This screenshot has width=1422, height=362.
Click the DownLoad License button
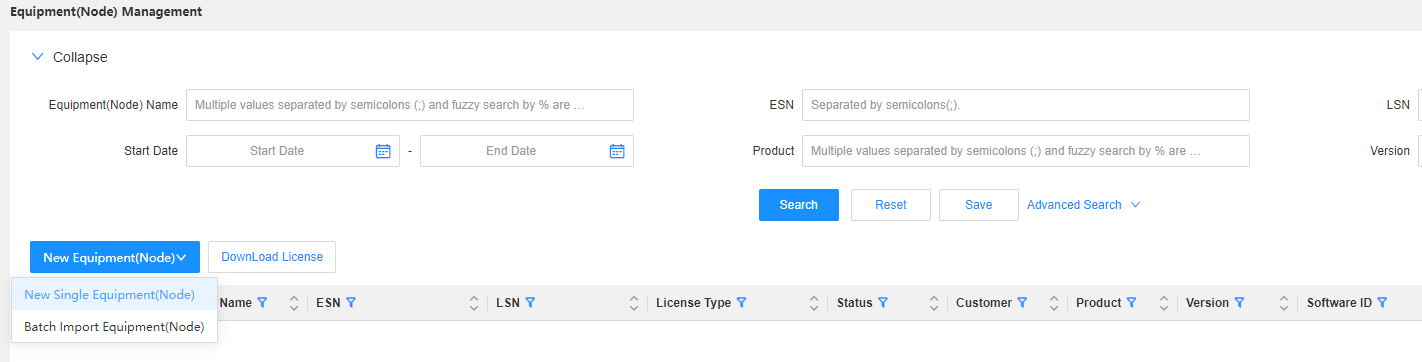(272, 257)
